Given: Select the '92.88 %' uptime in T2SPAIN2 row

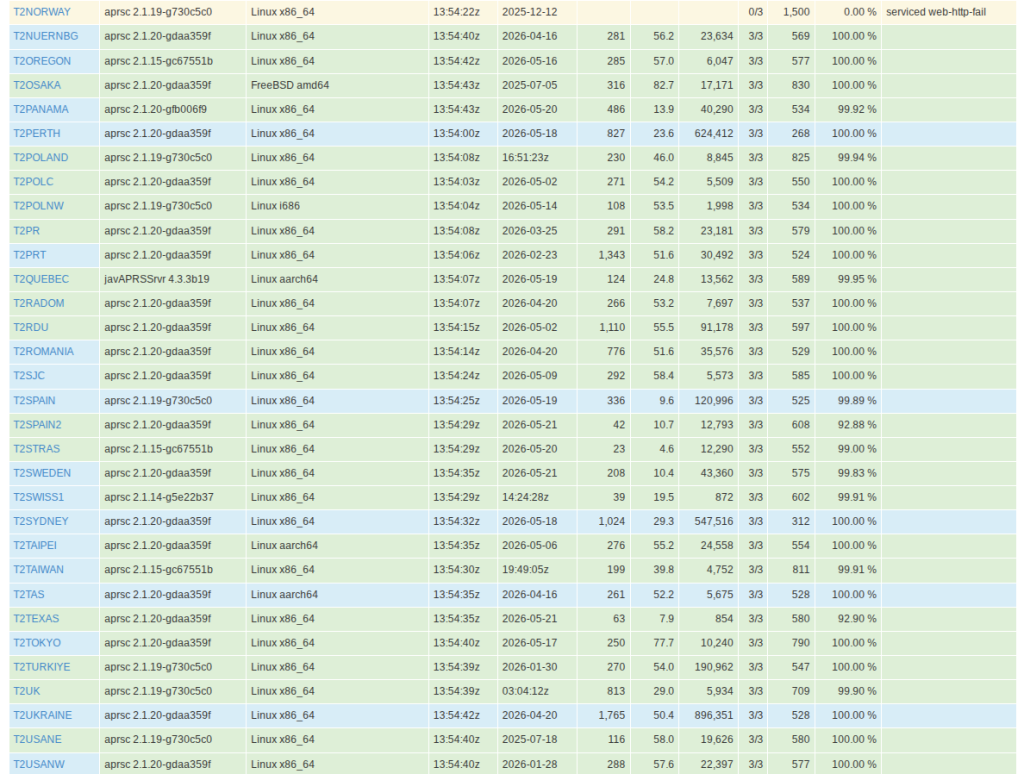Looking at the screenshot, I should click(x=857, y=425).
